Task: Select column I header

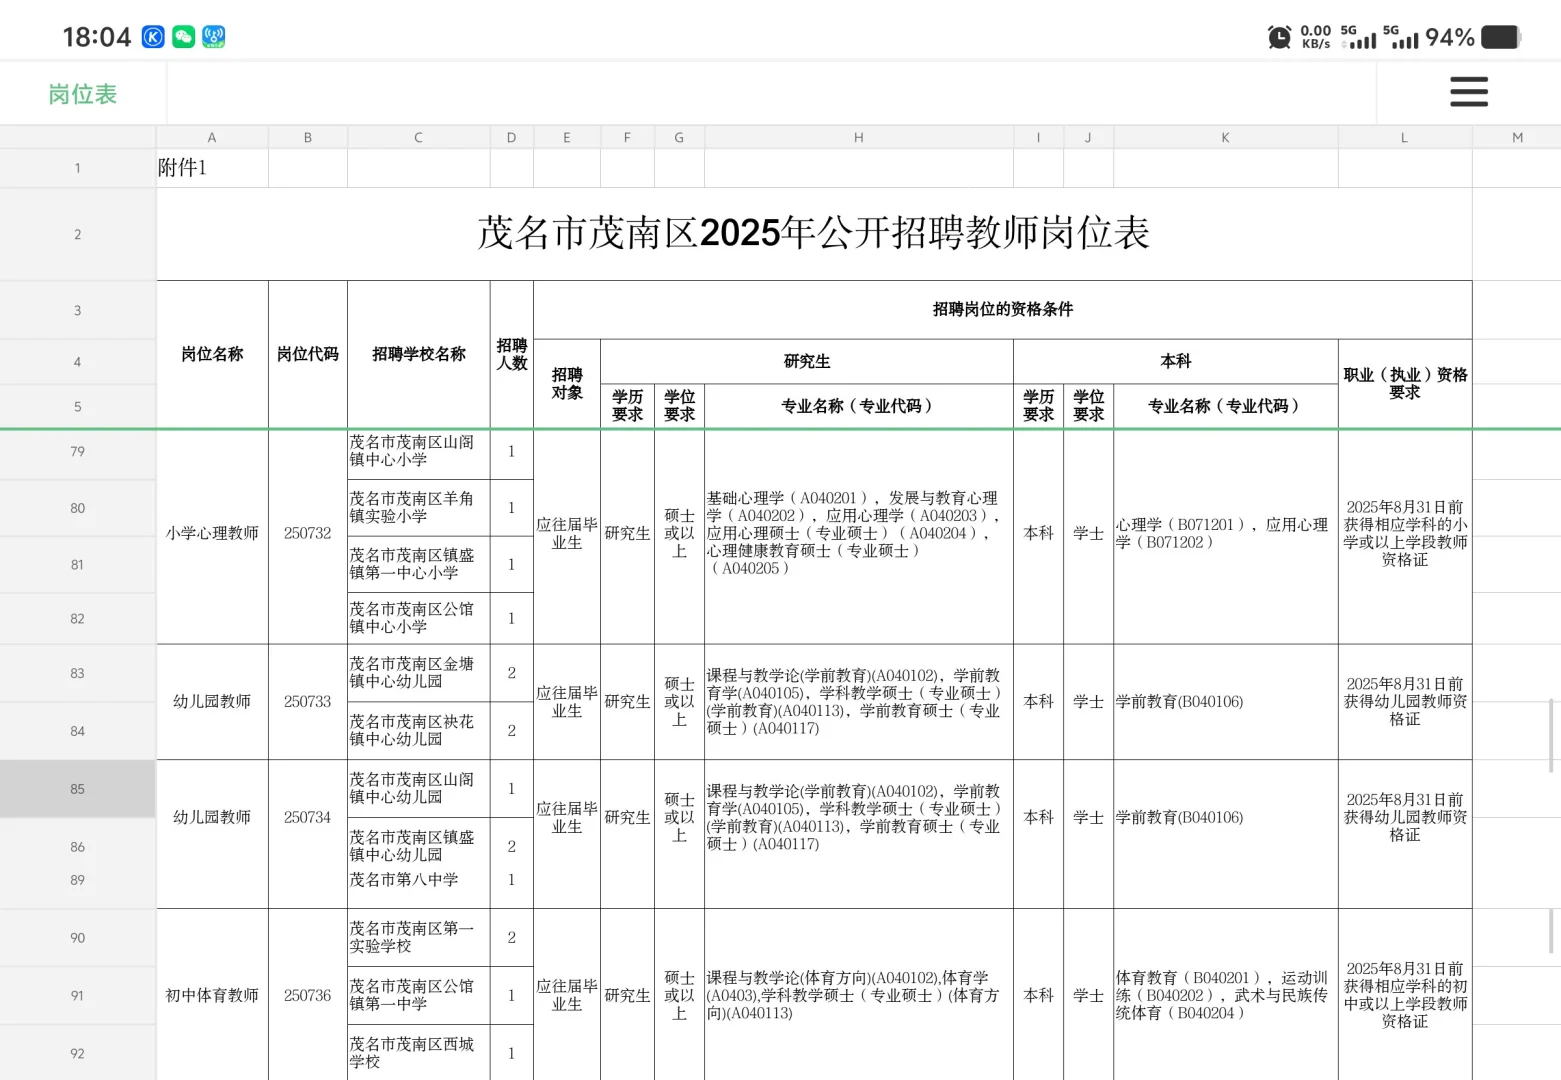Action: [1038, 138]
